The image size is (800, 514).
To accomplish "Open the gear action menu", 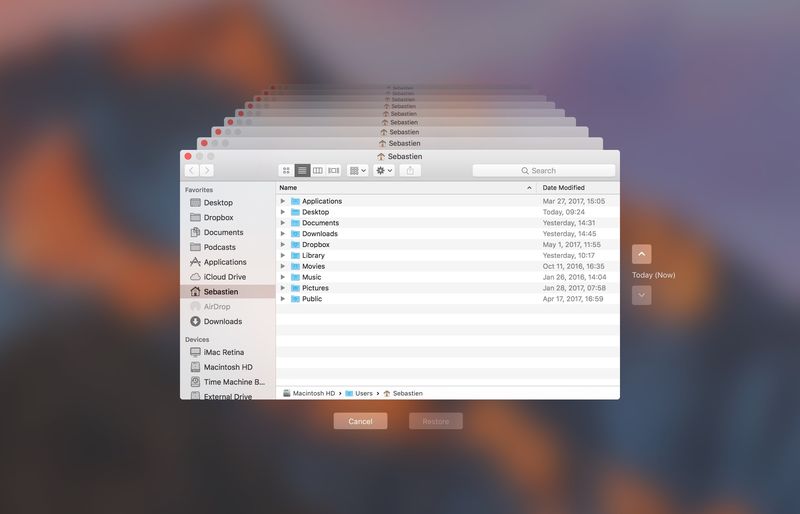I will click(x=384, y=170).
